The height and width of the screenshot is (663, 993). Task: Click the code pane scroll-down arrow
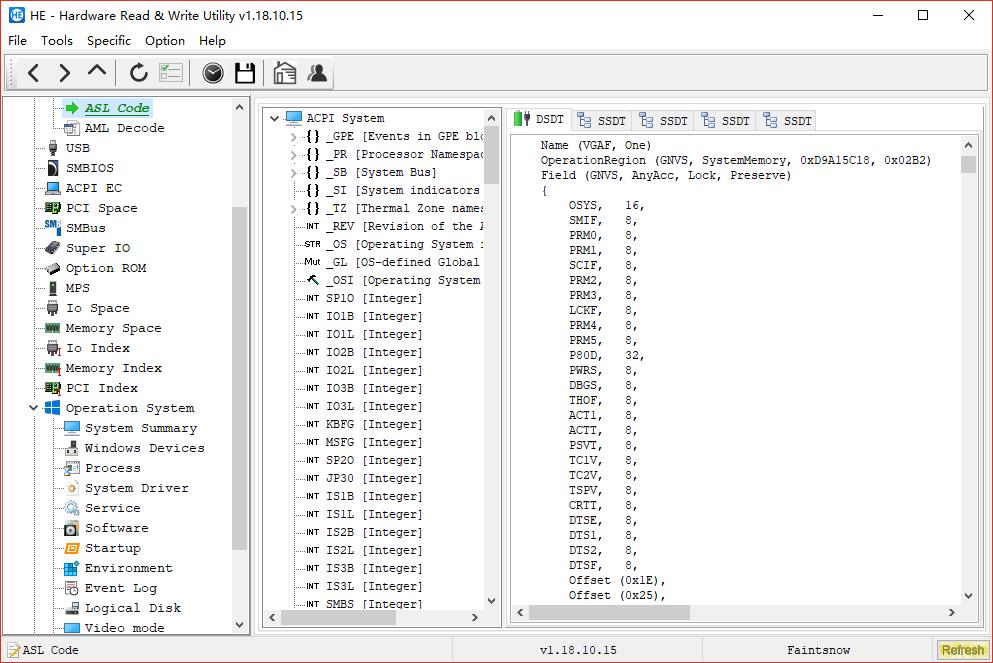pyautogui.click(x=968, y=596)
